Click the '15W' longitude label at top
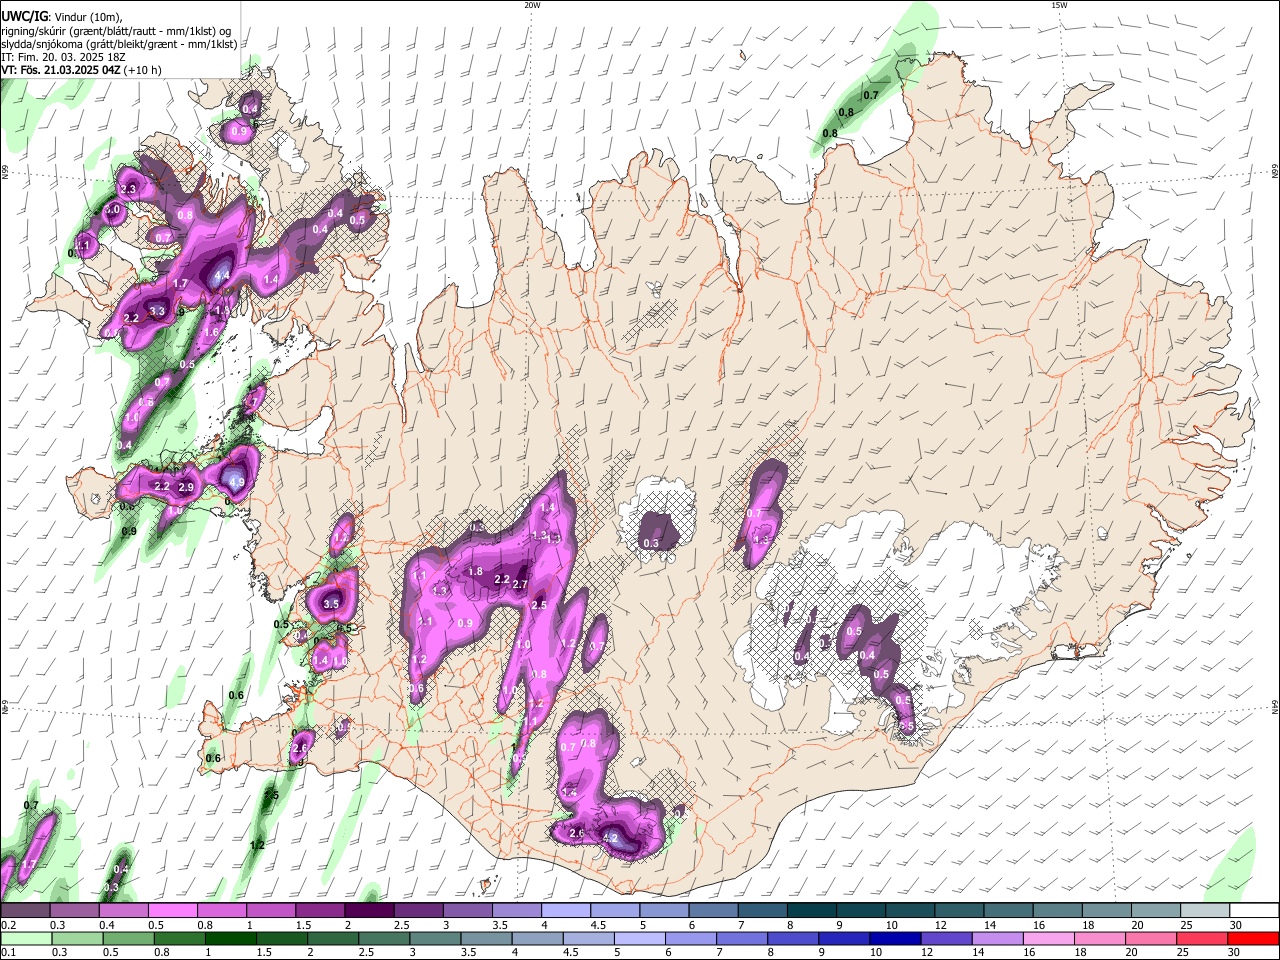The height and width of the screenshot is (960, 1280). point(1059,5)
